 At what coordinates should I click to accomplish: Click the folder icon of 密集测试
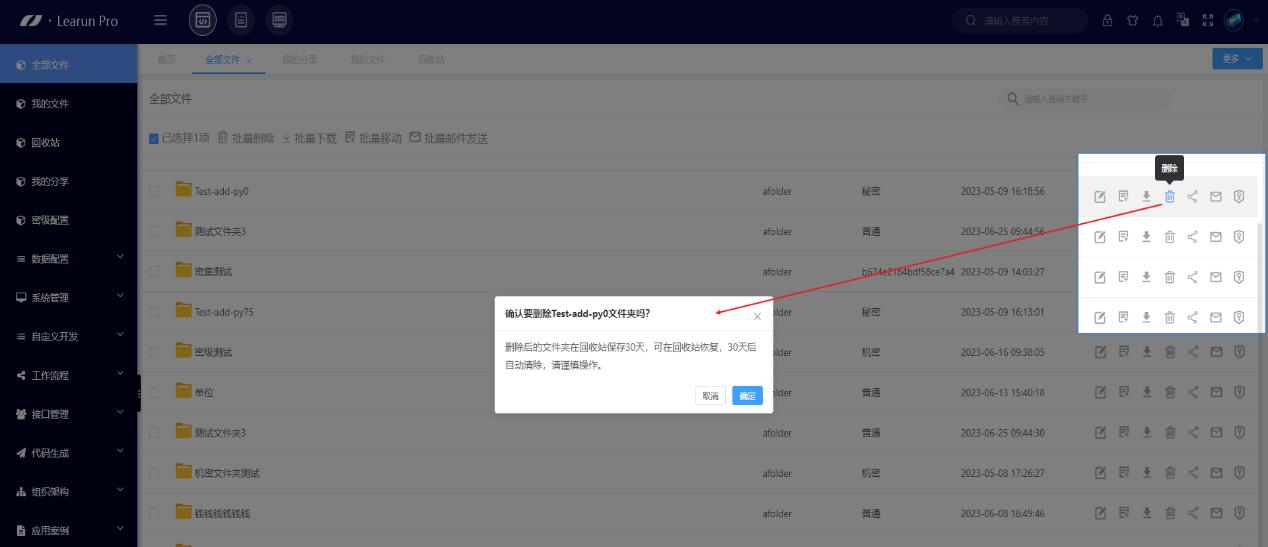183,270
